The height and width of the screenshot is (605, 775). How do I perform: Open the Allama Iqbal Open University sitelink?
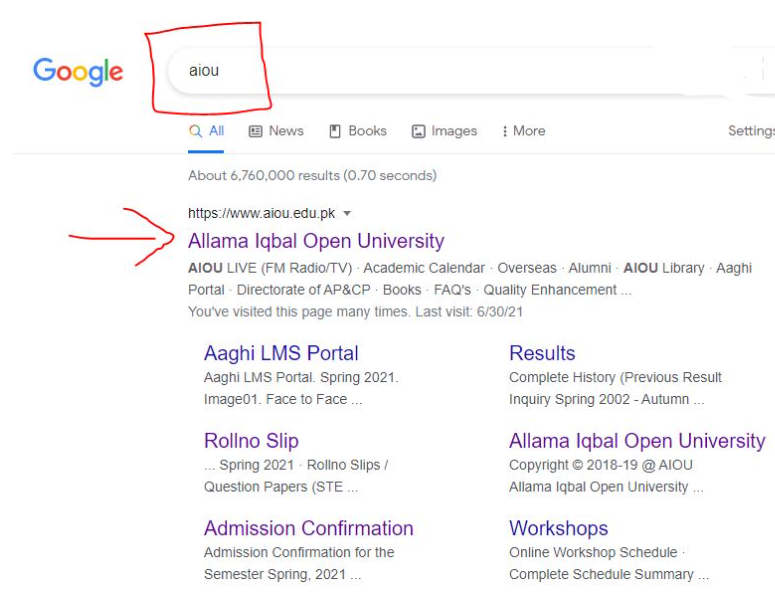pos(637,440)
